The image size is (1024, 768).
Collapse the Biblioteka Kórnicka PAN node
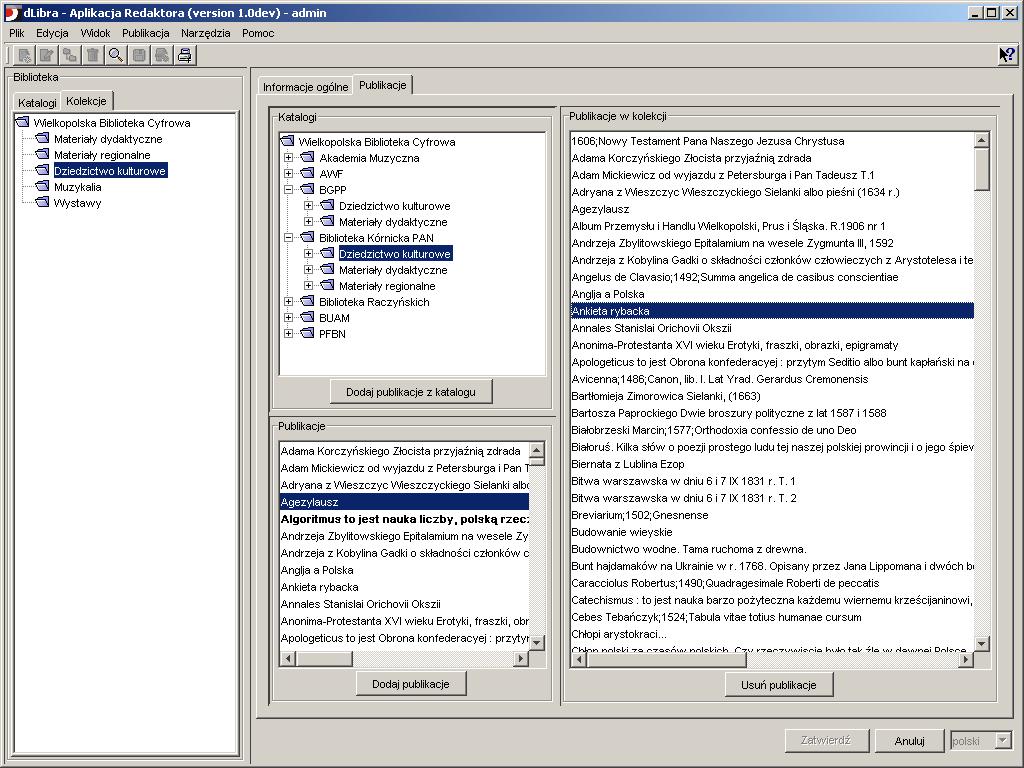pos(289,238)
